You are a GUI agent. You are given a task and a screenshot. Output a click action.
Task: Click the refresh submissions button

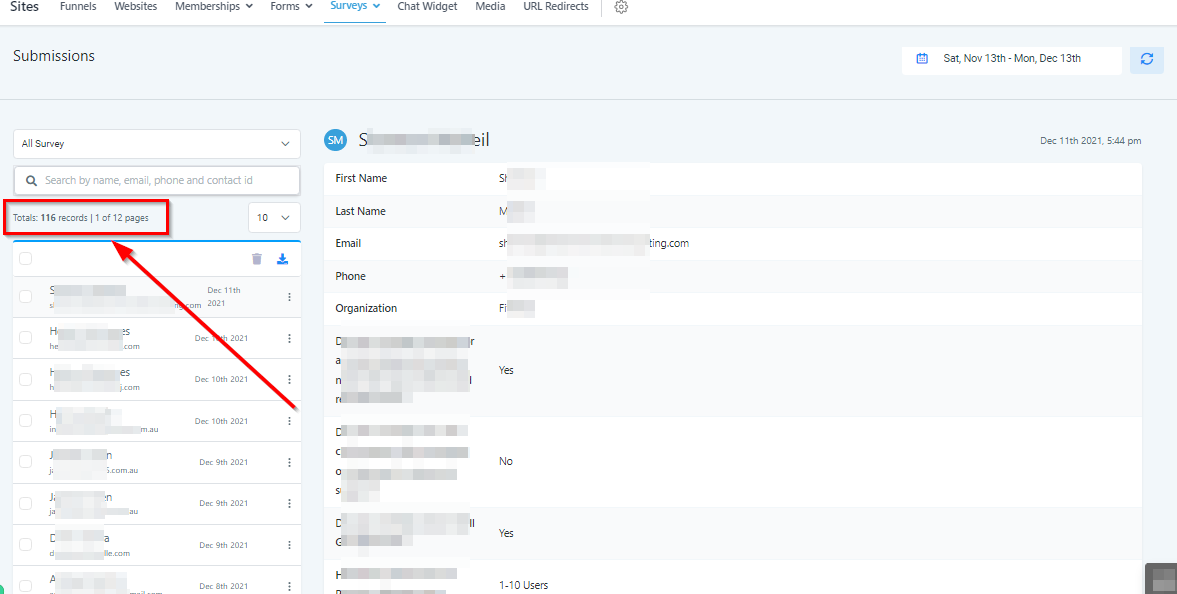pyautogui.click(x=1146, y=59)
